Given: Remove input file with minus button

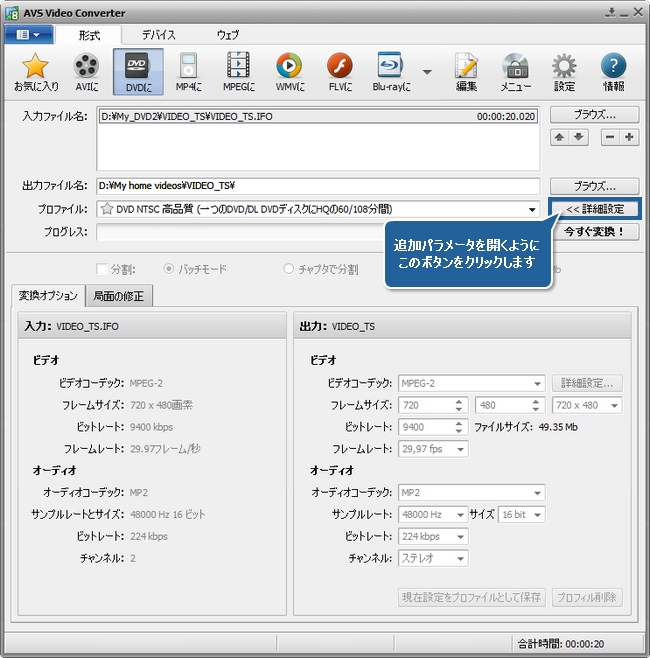Looking at the screenshot, I should click(610, 137).
